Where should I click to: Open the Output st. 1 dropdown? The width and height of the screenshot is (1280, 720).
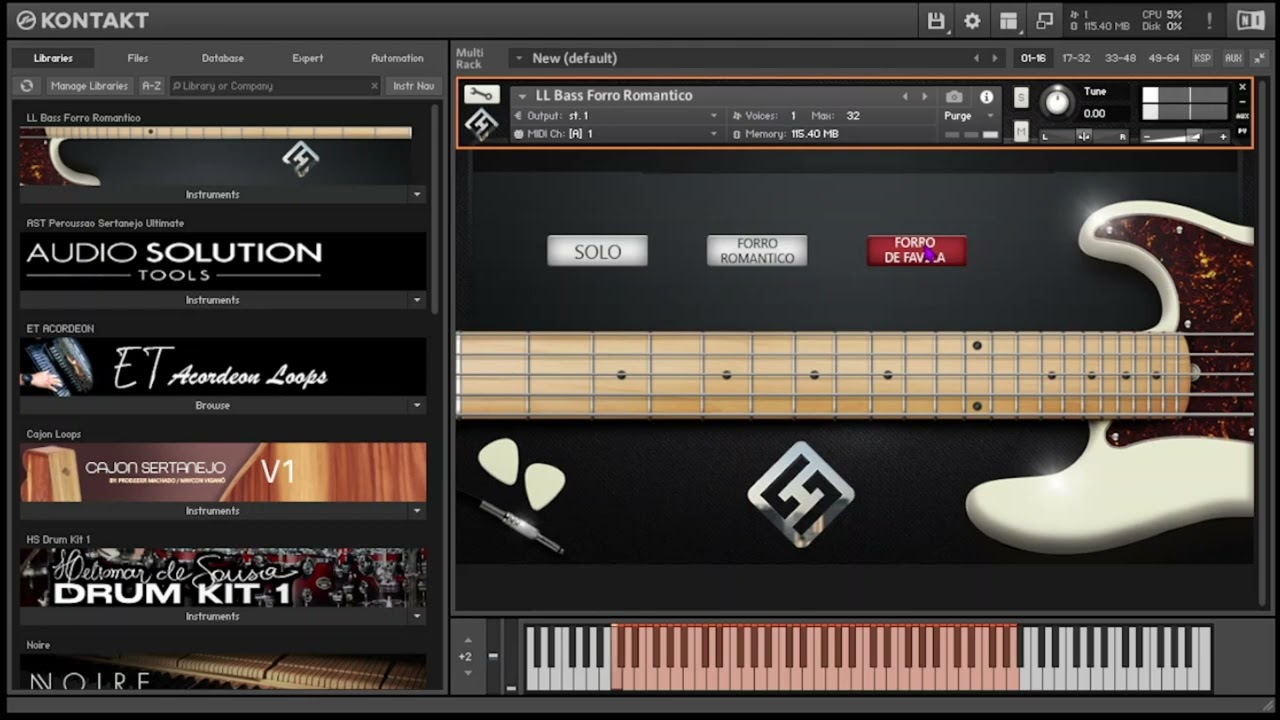click(713, 116)
